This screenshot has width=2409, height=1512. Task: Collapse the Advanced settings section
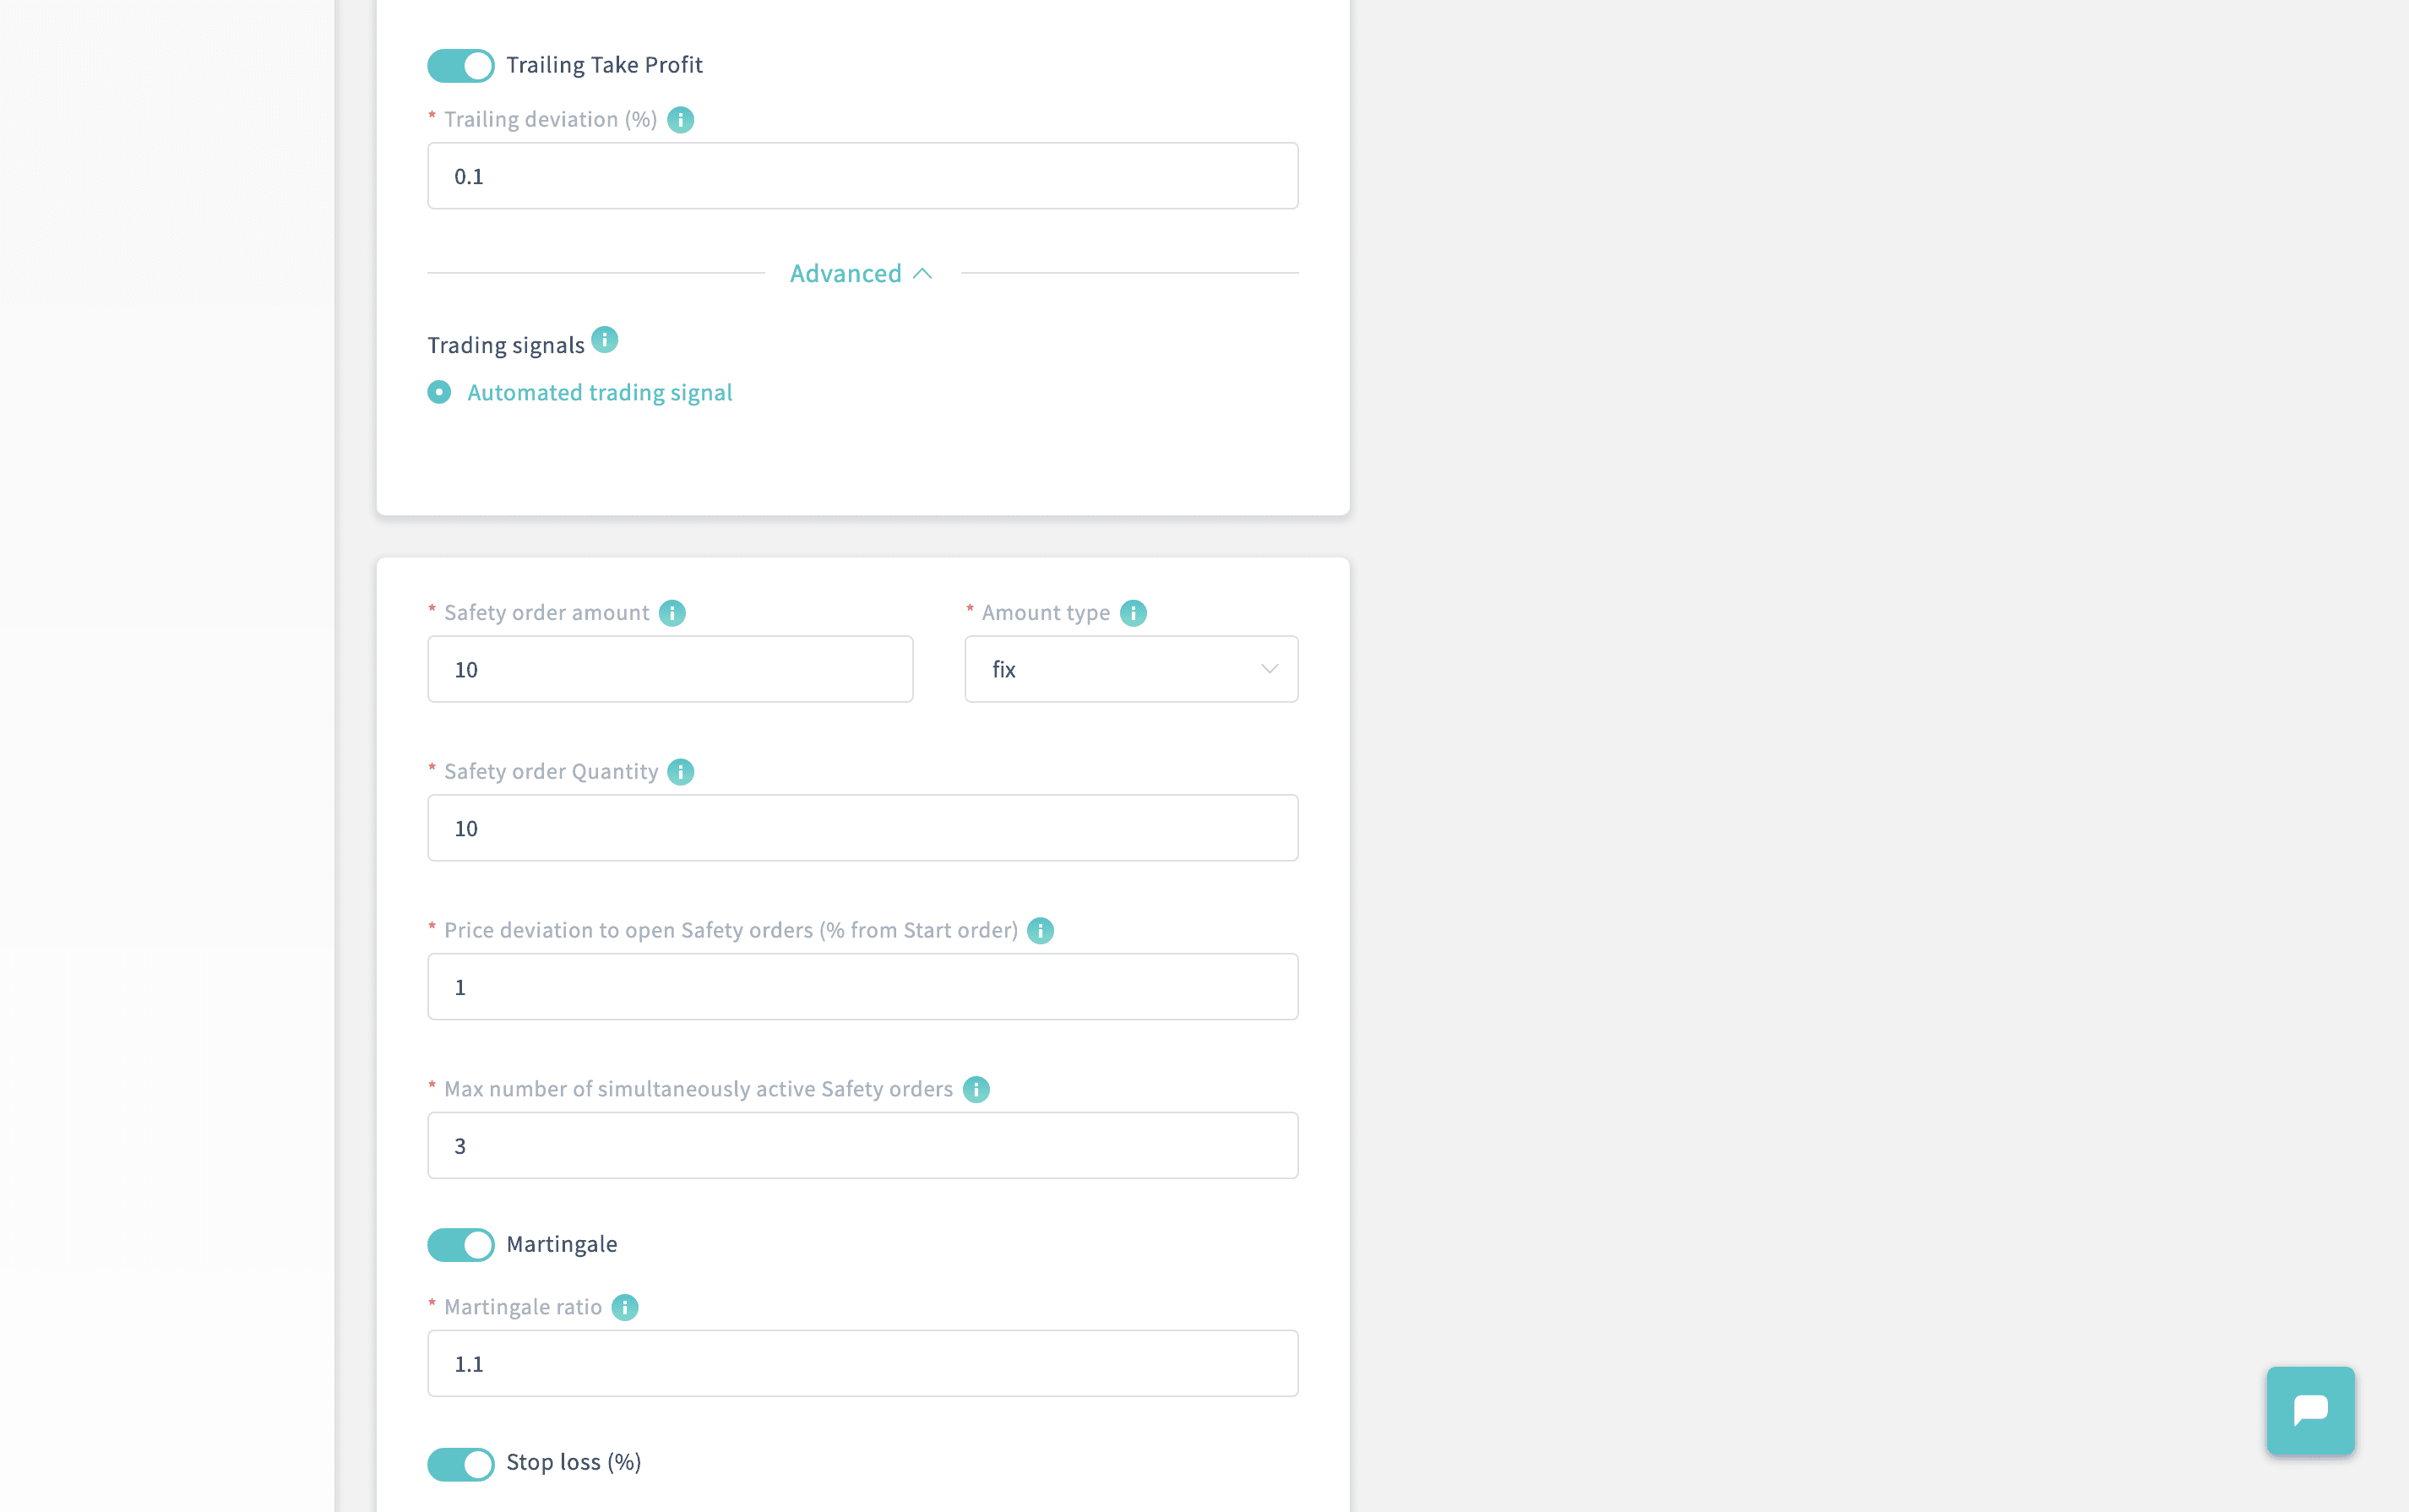[x=862, y=272]
